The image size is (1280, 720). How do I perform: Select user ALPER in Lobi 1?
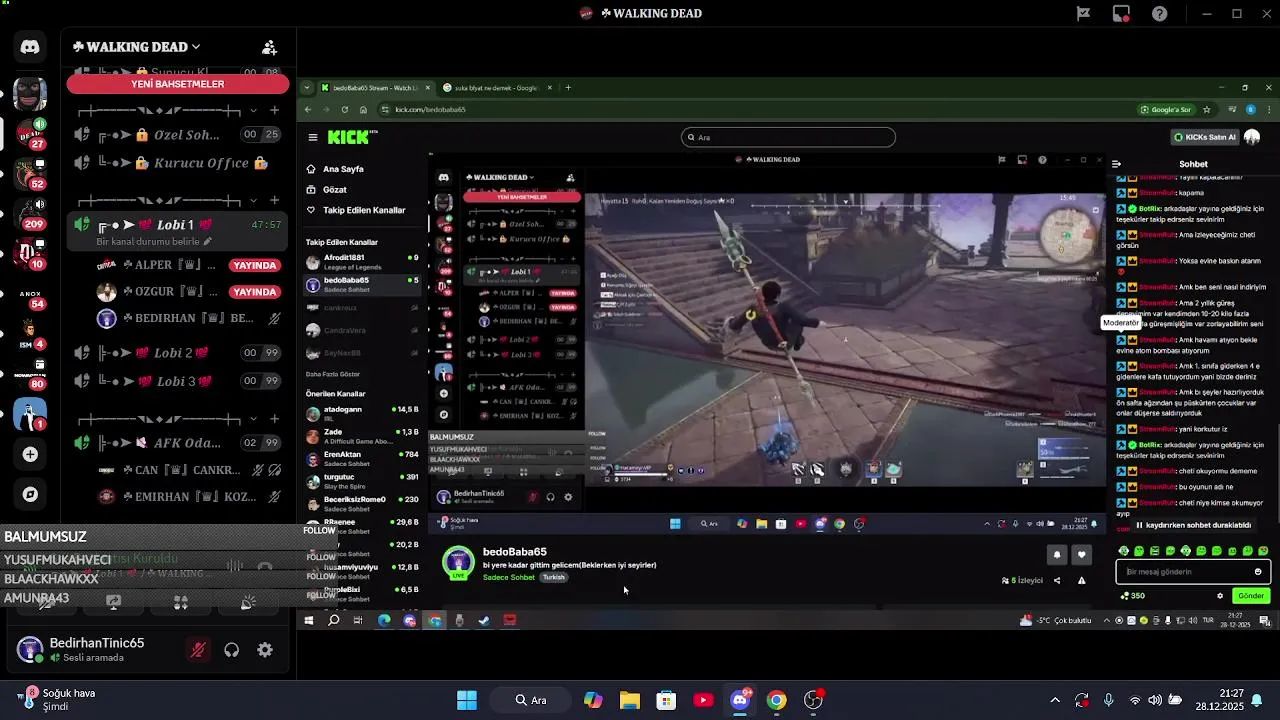pos(186,265)
